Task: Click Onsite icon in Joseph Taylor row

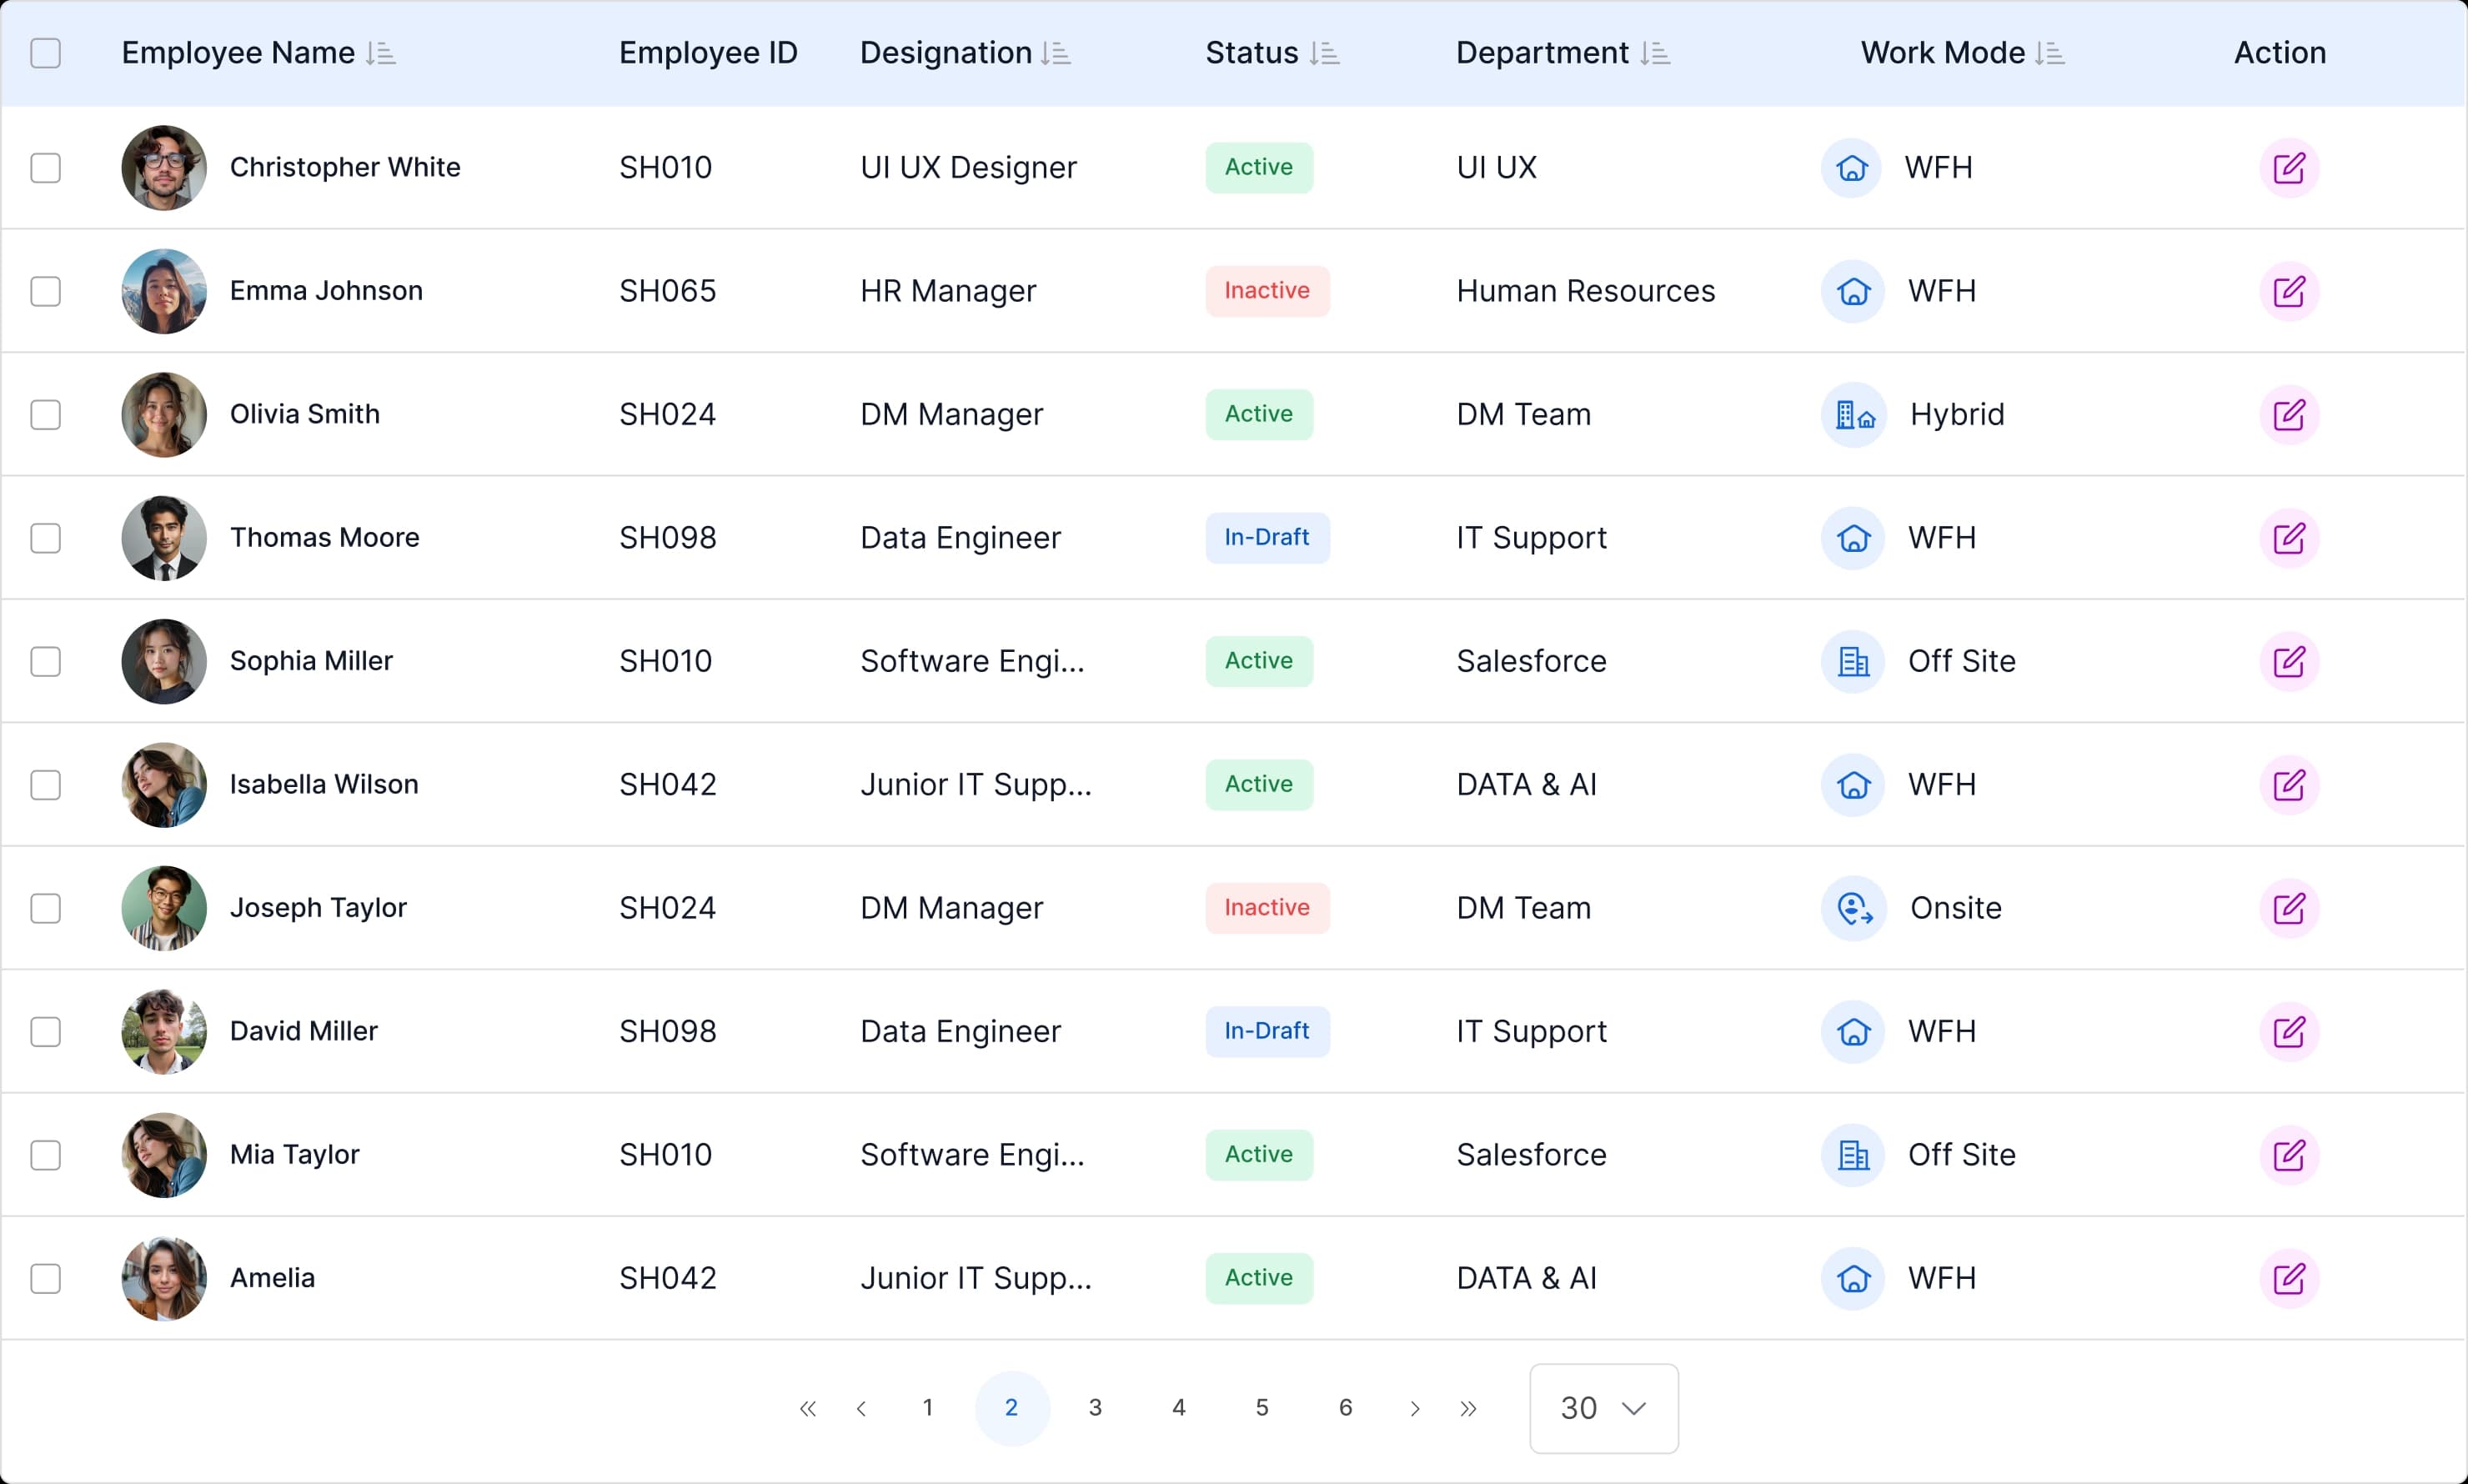Action: (x=1853, y=908)
